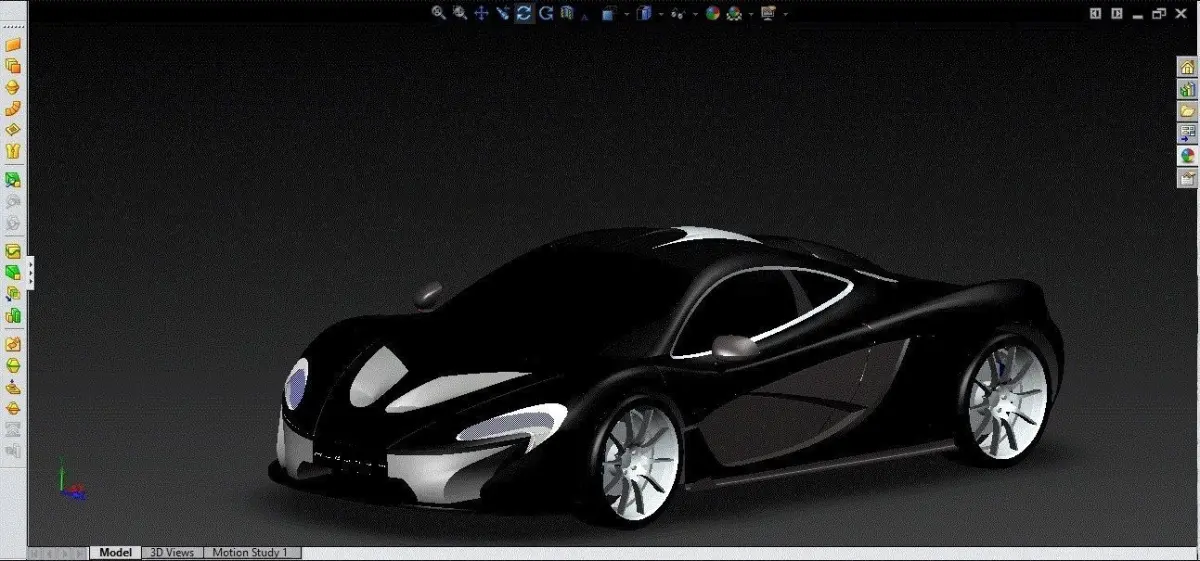Open Custom Properties task pane icon
This screenshot has height=561, width=1200.
coord(1187,177)
